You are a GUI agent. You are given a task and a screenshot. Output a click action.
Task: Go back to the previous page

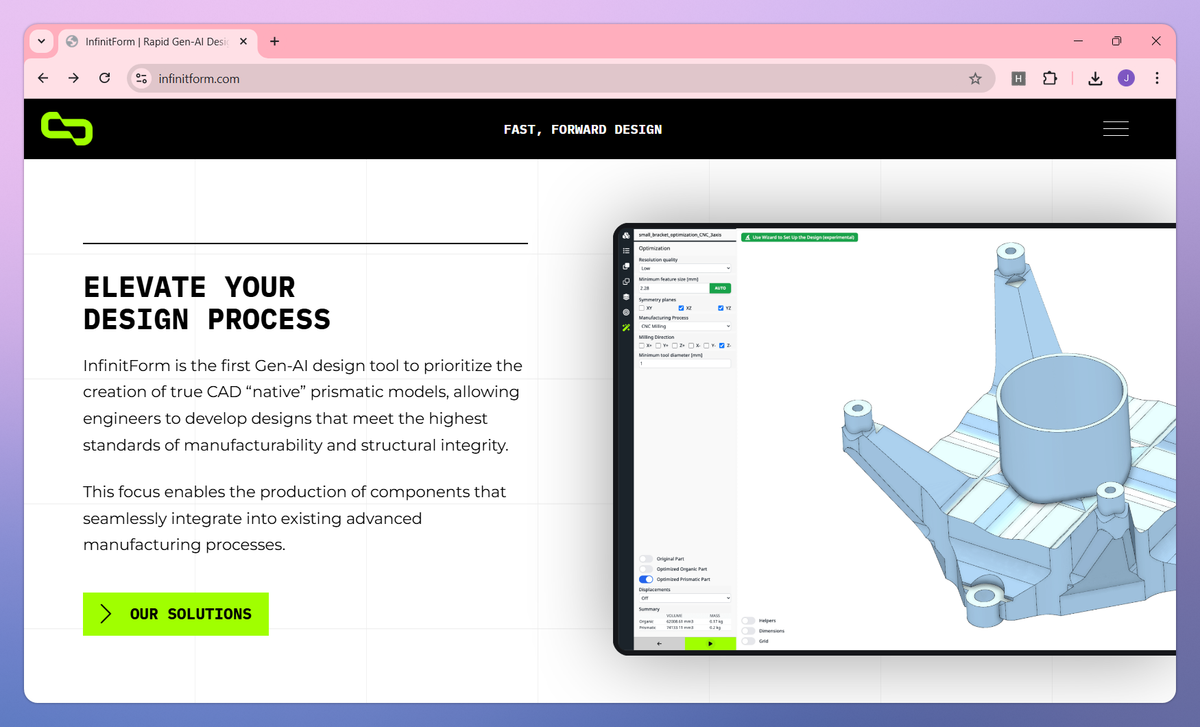point(42,78)
